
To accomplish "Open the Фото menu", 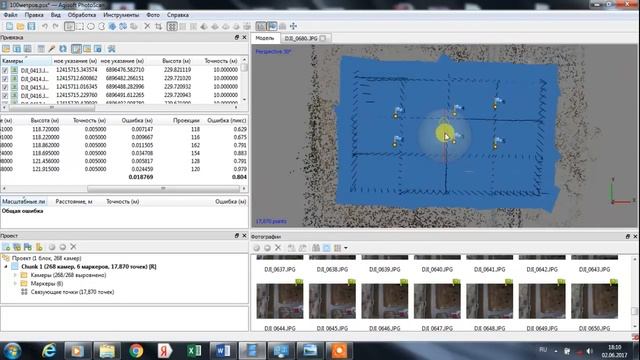I will [153, 15].
